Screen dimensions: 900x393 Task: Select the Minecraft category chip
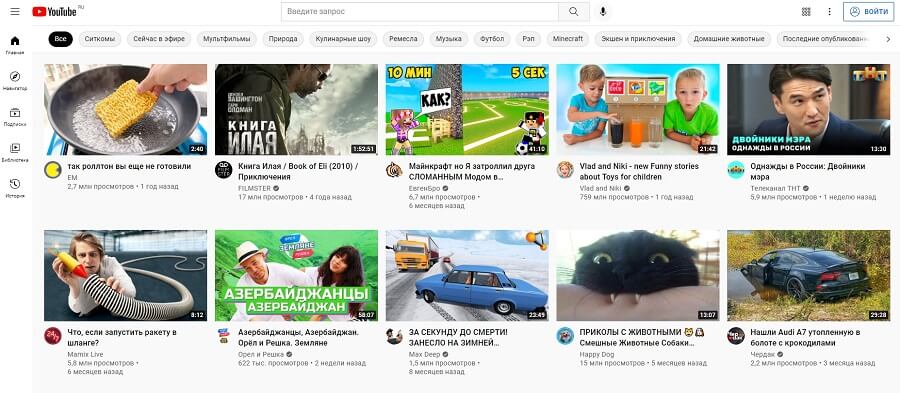pos(568,39)
